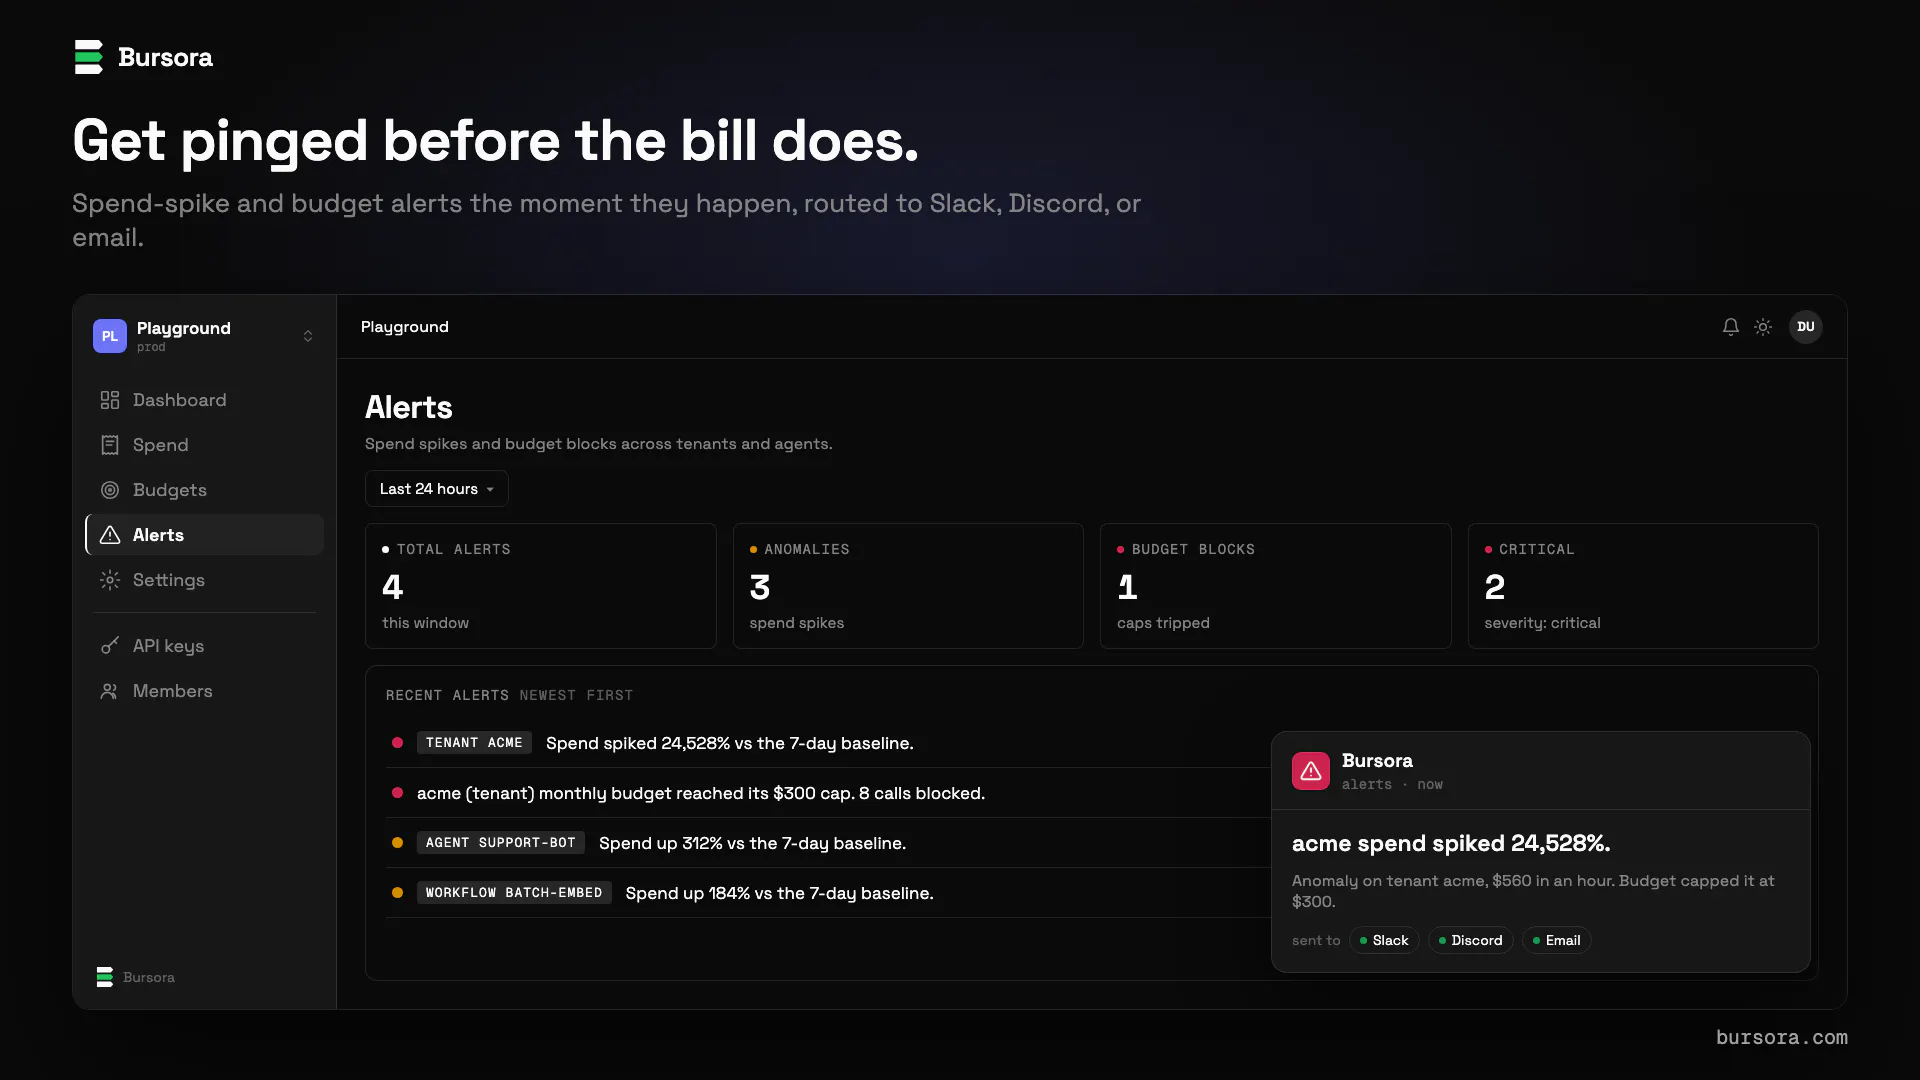1920x1080 pixels.
Task: Click the Email channel chip
Action: pyautogui.click(x=1556, y=940)
